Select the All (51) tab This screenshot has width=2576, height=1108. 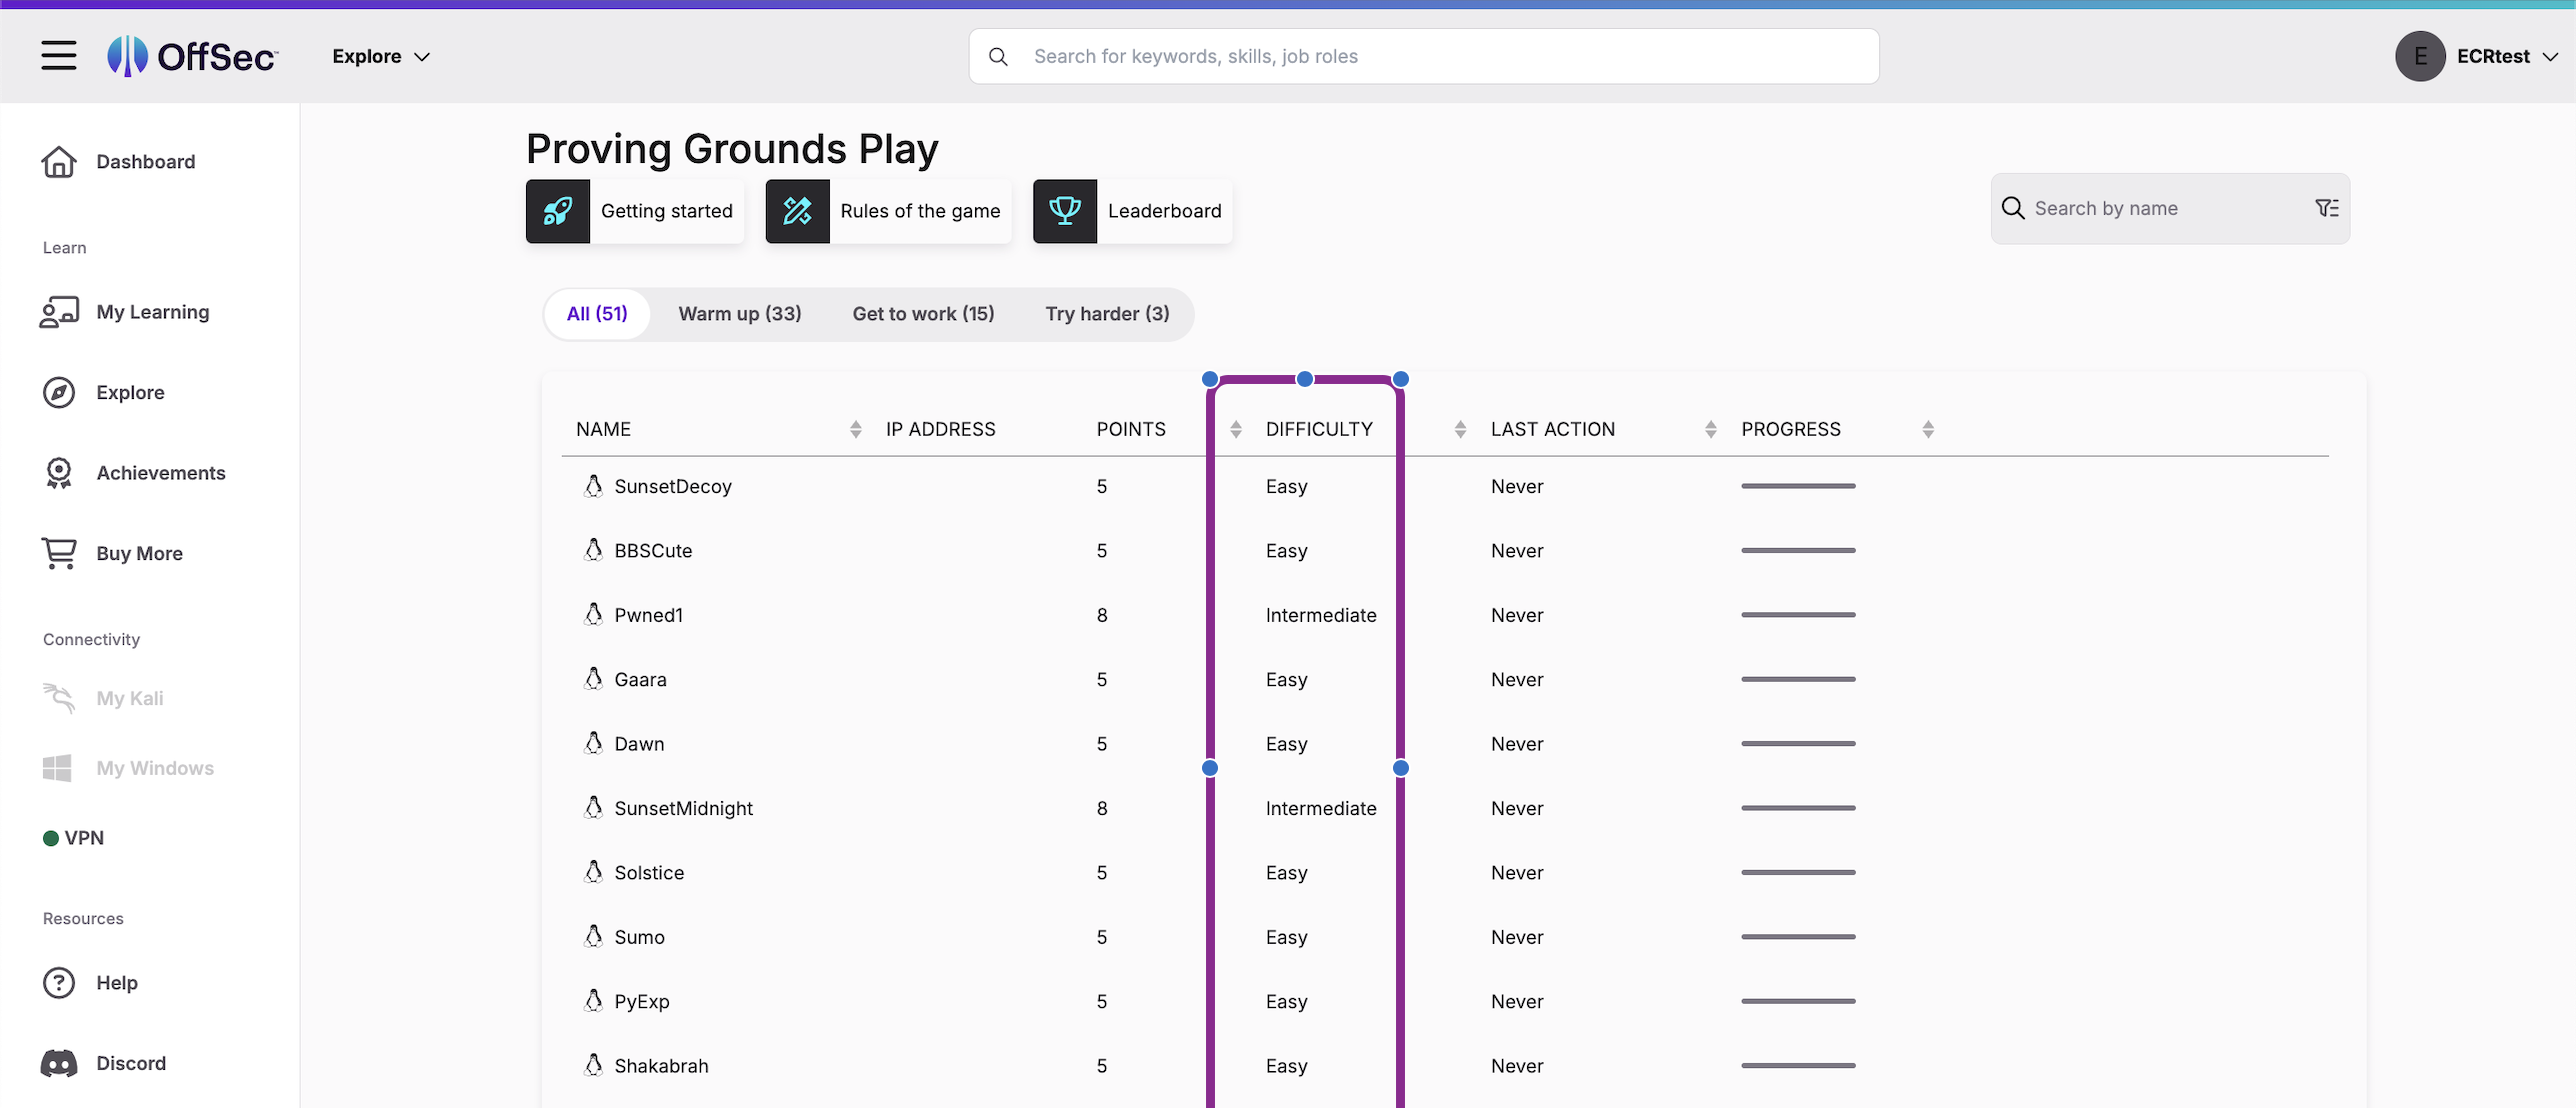click(597, 314)
